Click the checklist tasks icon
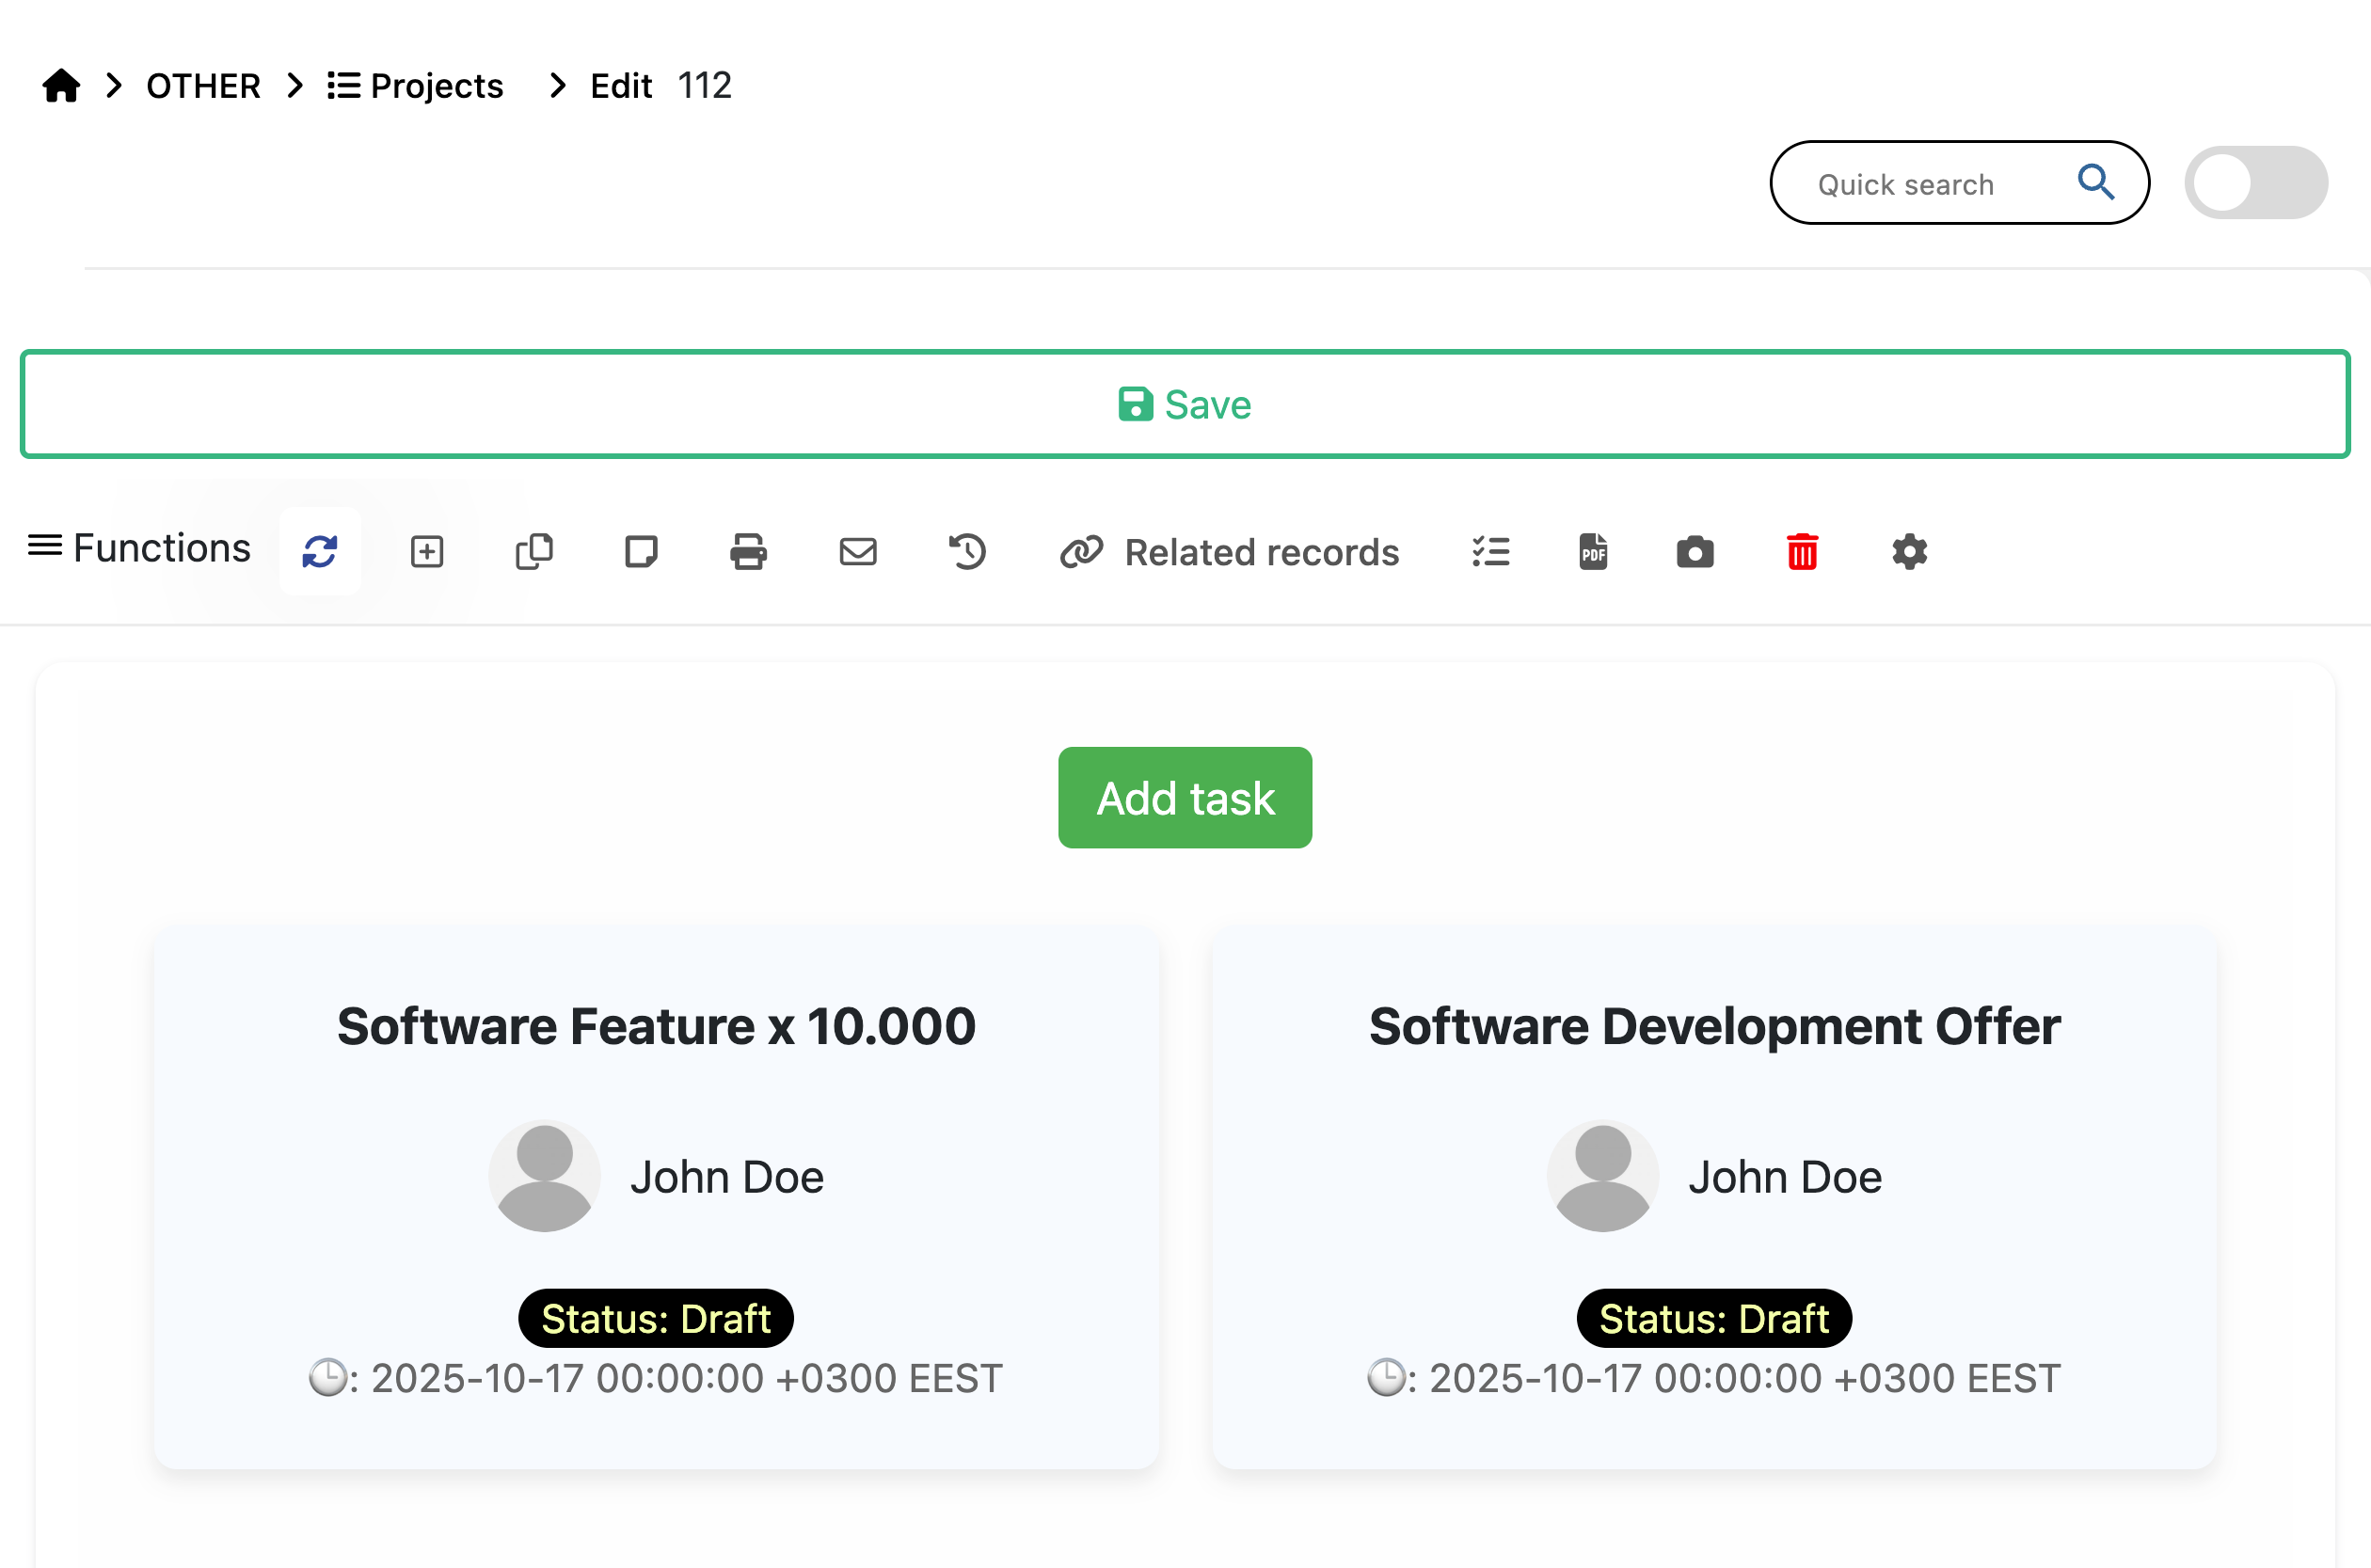 [1490, 551]
